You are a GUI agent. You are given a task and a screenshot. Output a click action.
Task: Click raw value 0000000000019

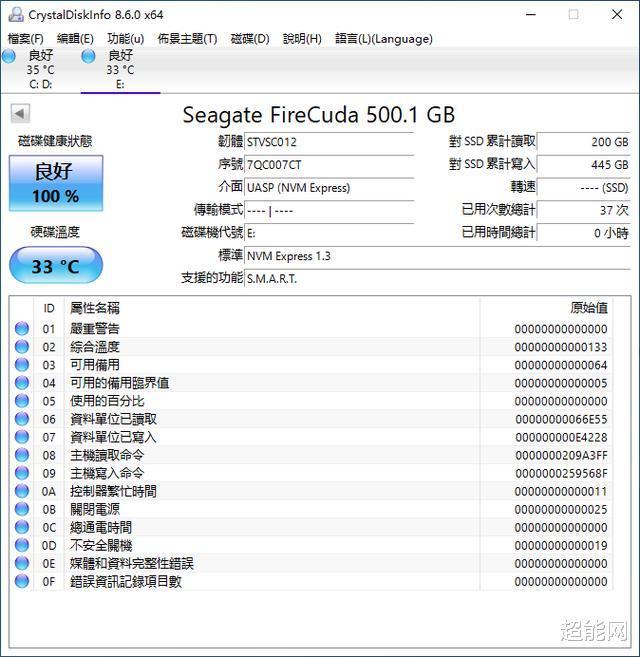point(561,546)
